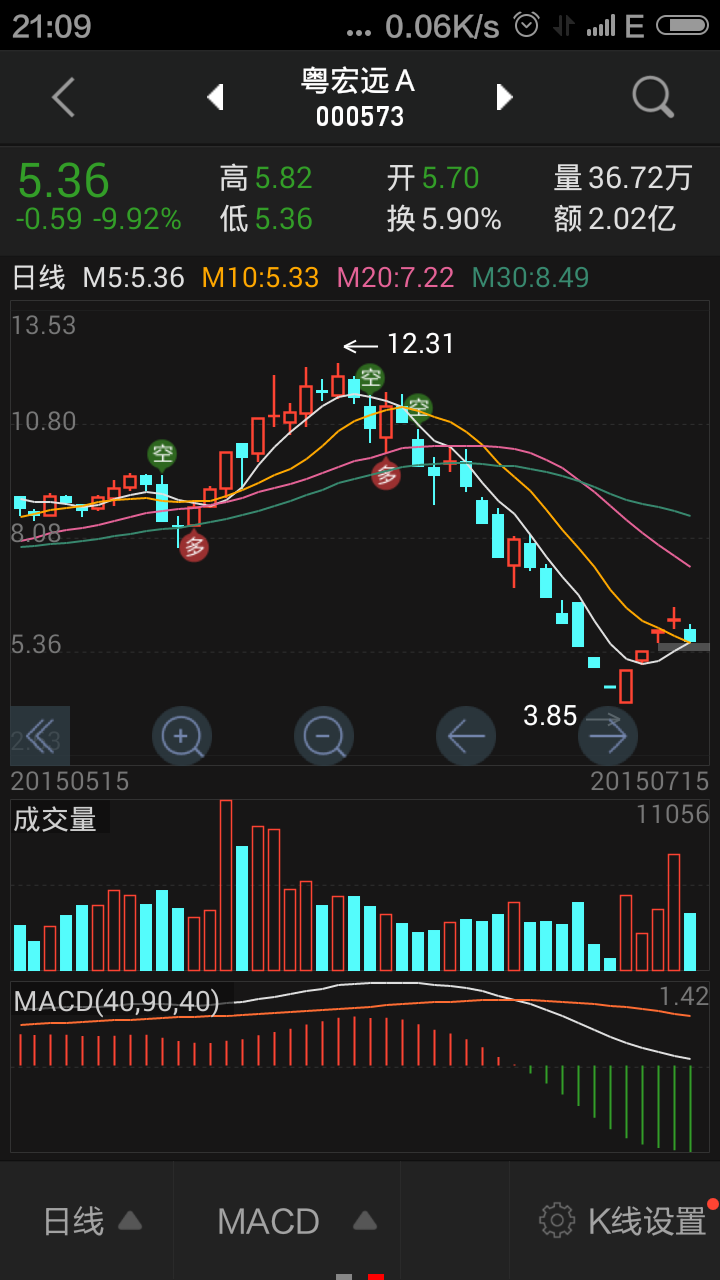Switch to previous stock with left triangle
720x1280 pixels.
[215, 97]
